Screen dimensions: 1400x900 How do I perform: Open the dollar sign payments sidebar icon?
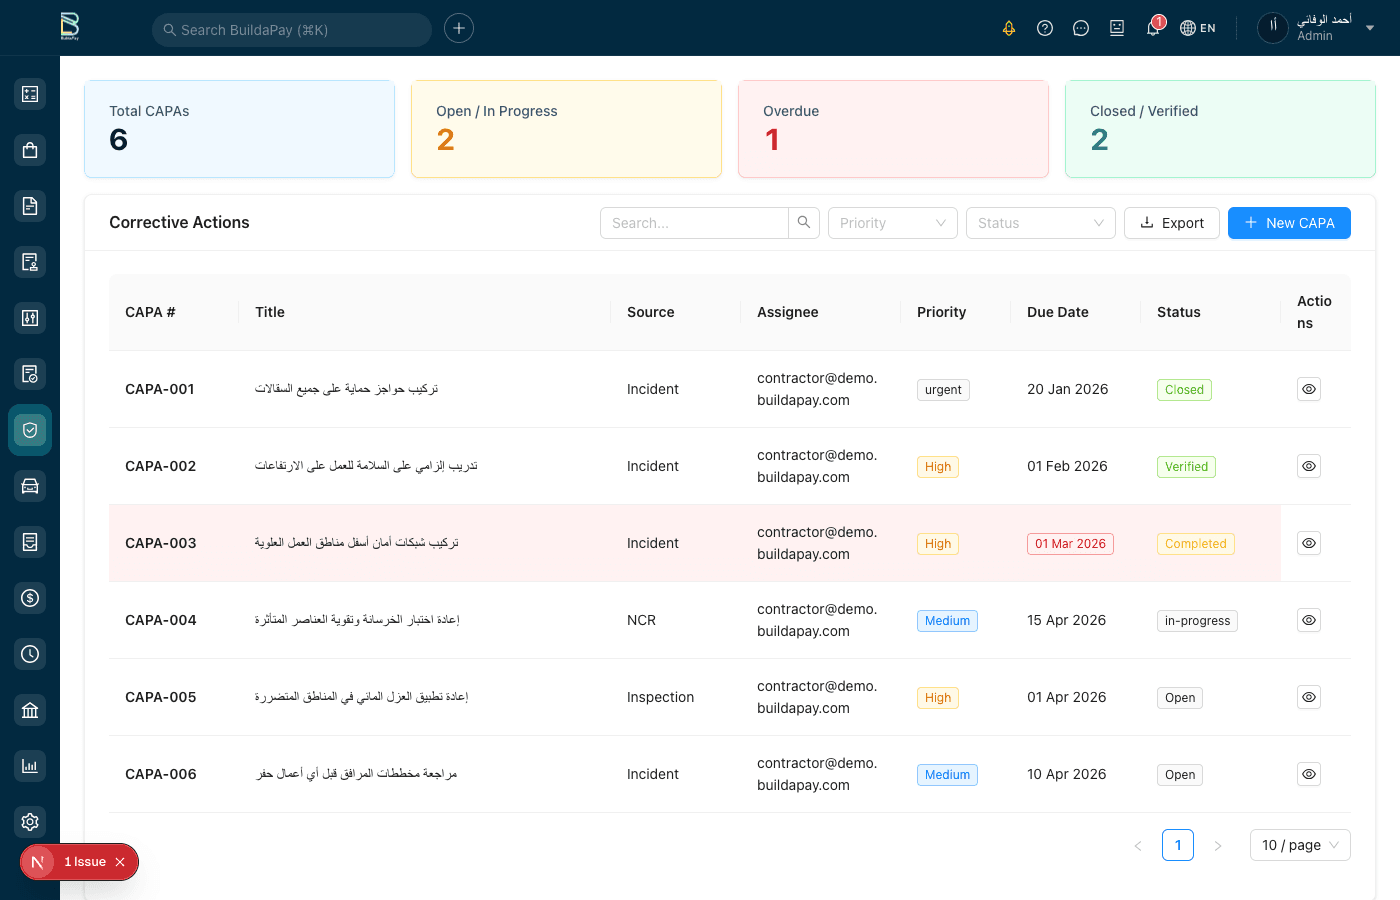30,598
